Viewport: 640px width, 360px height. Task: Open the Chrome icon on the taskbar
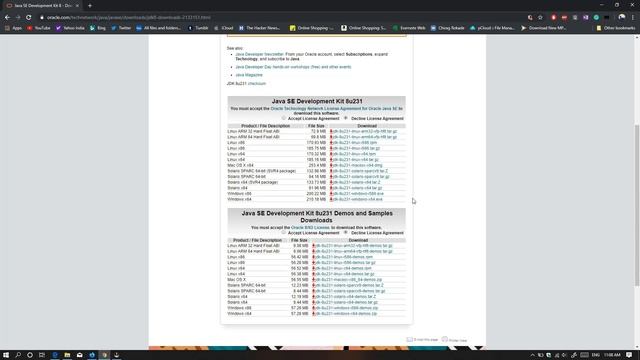point(104,355)
